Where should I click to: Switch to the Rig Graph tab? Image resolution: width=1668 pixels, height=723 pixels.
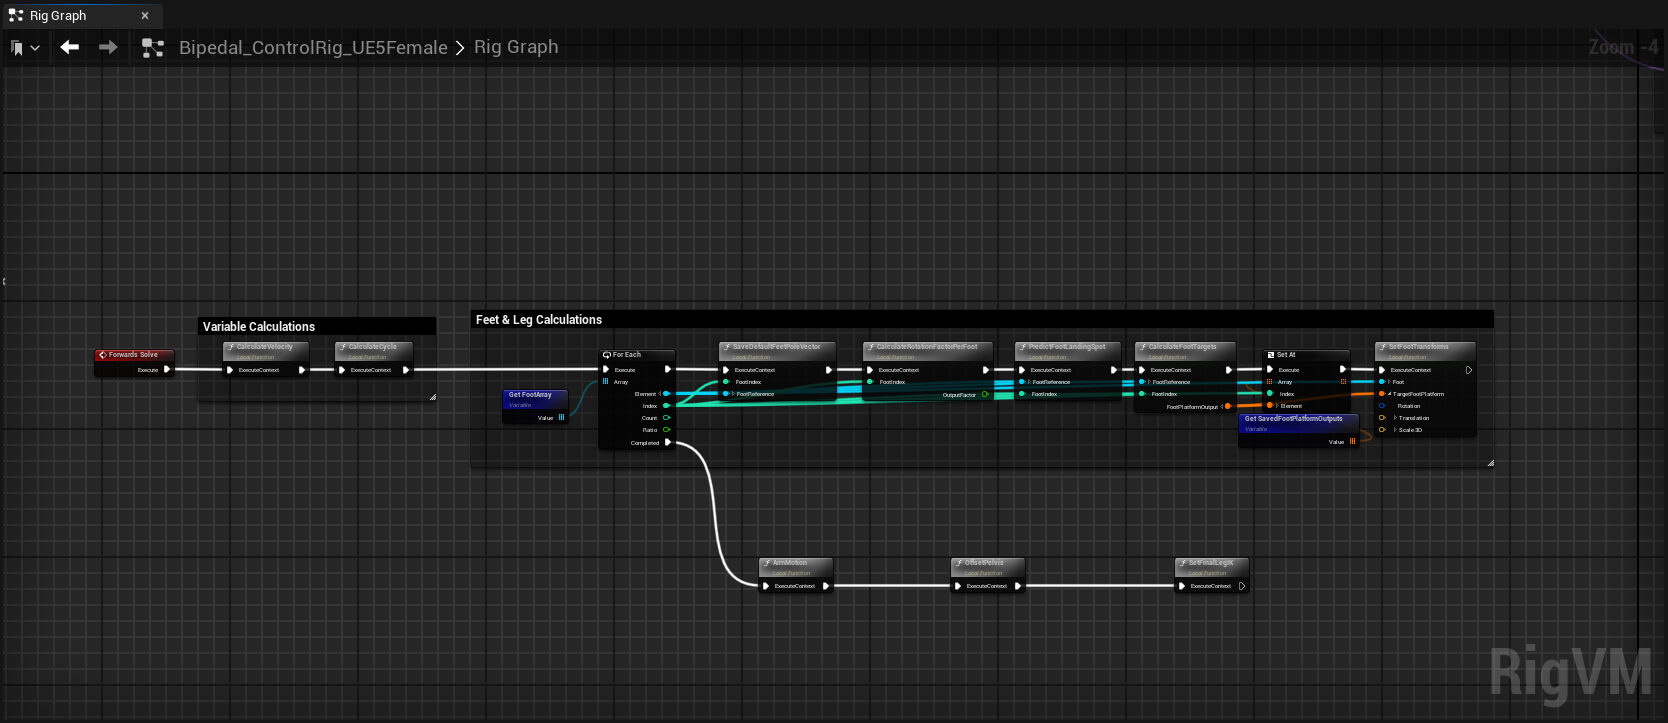click(58, 15)
